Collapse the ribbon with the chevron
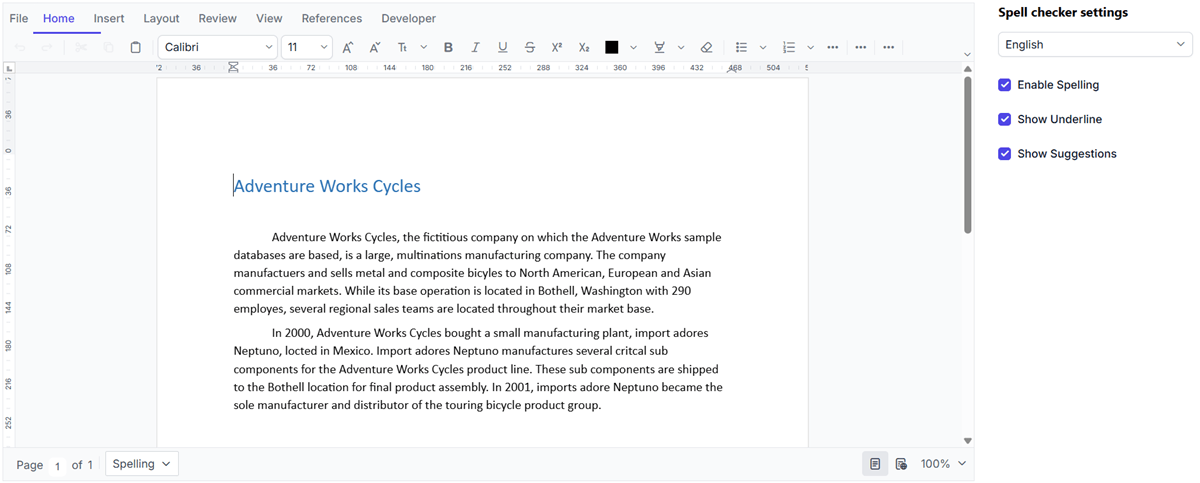1200x483 pixels. (967, 55)
